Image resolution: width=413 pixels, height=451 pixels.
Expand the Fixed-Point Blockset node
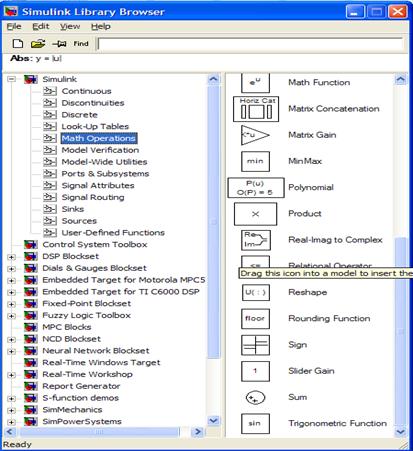[12, 304]
